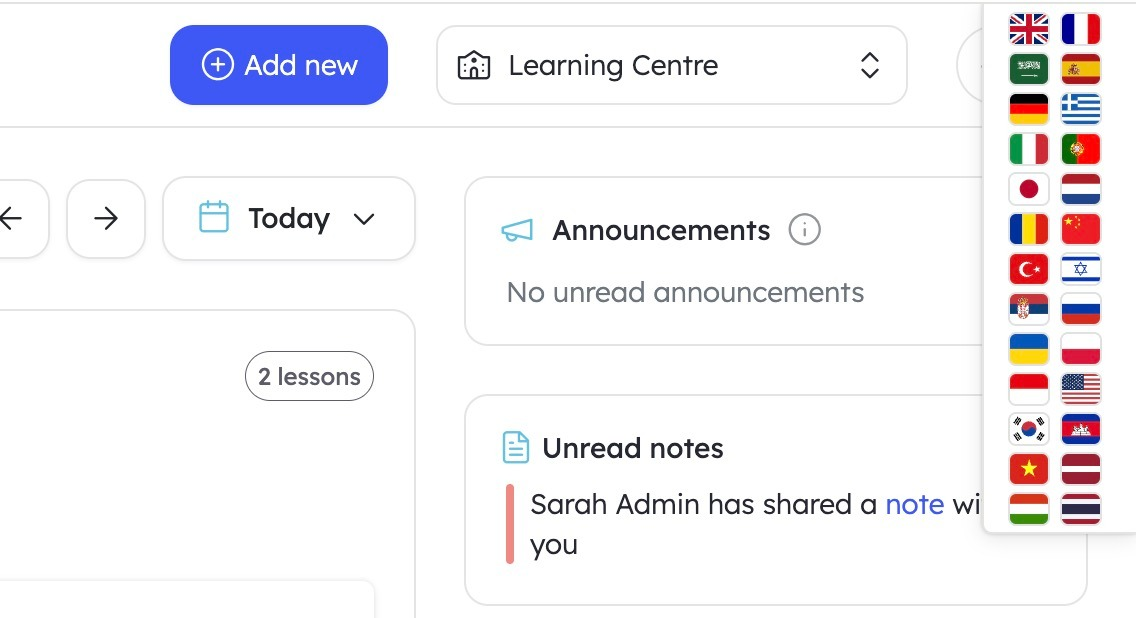1136x618 pixels.
Task: Select the Ukrainian flag
Action: (1029, 349)
